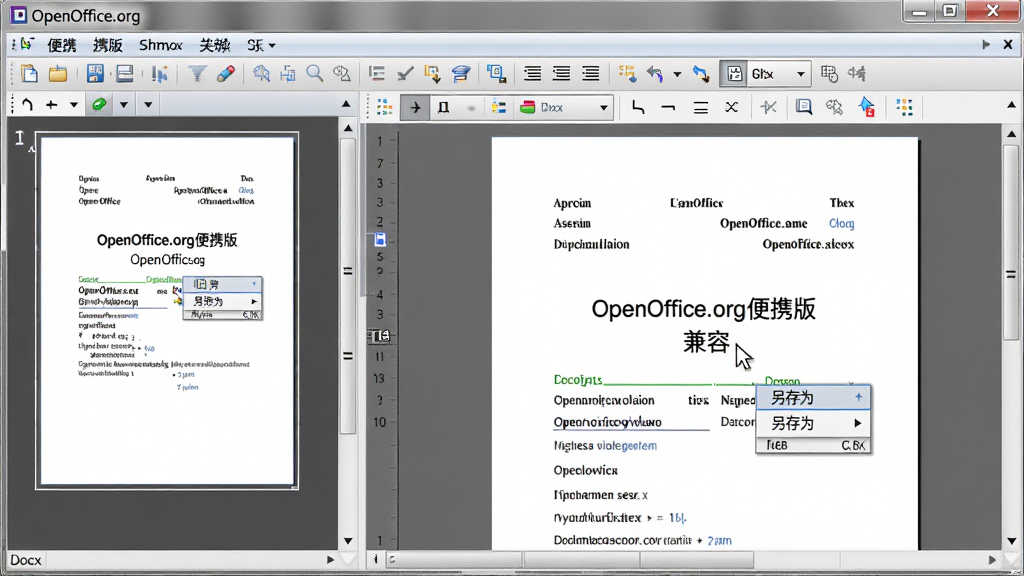Toggle align right paragraph button
Screen dimensions: 1024x576
tap(590, 74)
